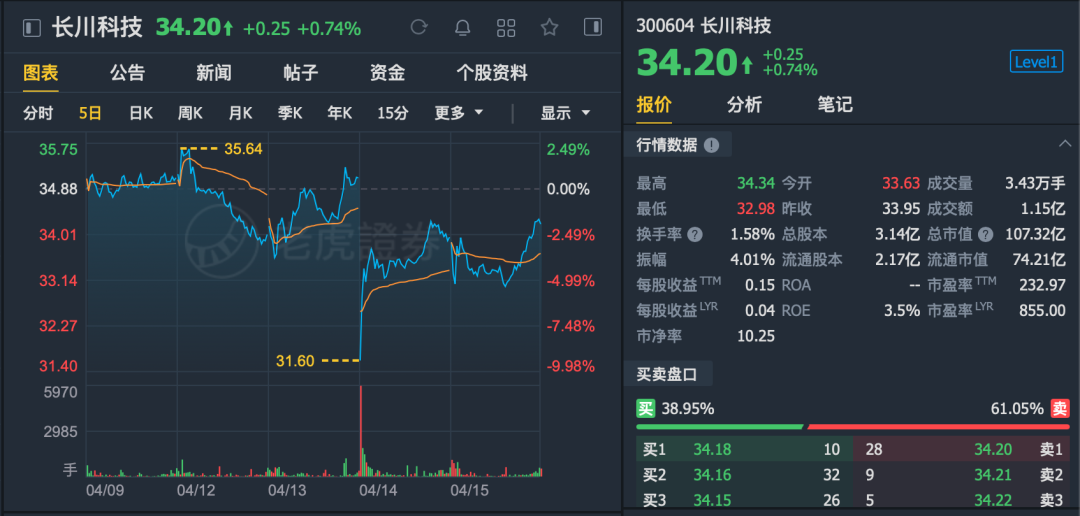
Task: Toggle the right sidebar panel icon
Action: tap(593, 28)
